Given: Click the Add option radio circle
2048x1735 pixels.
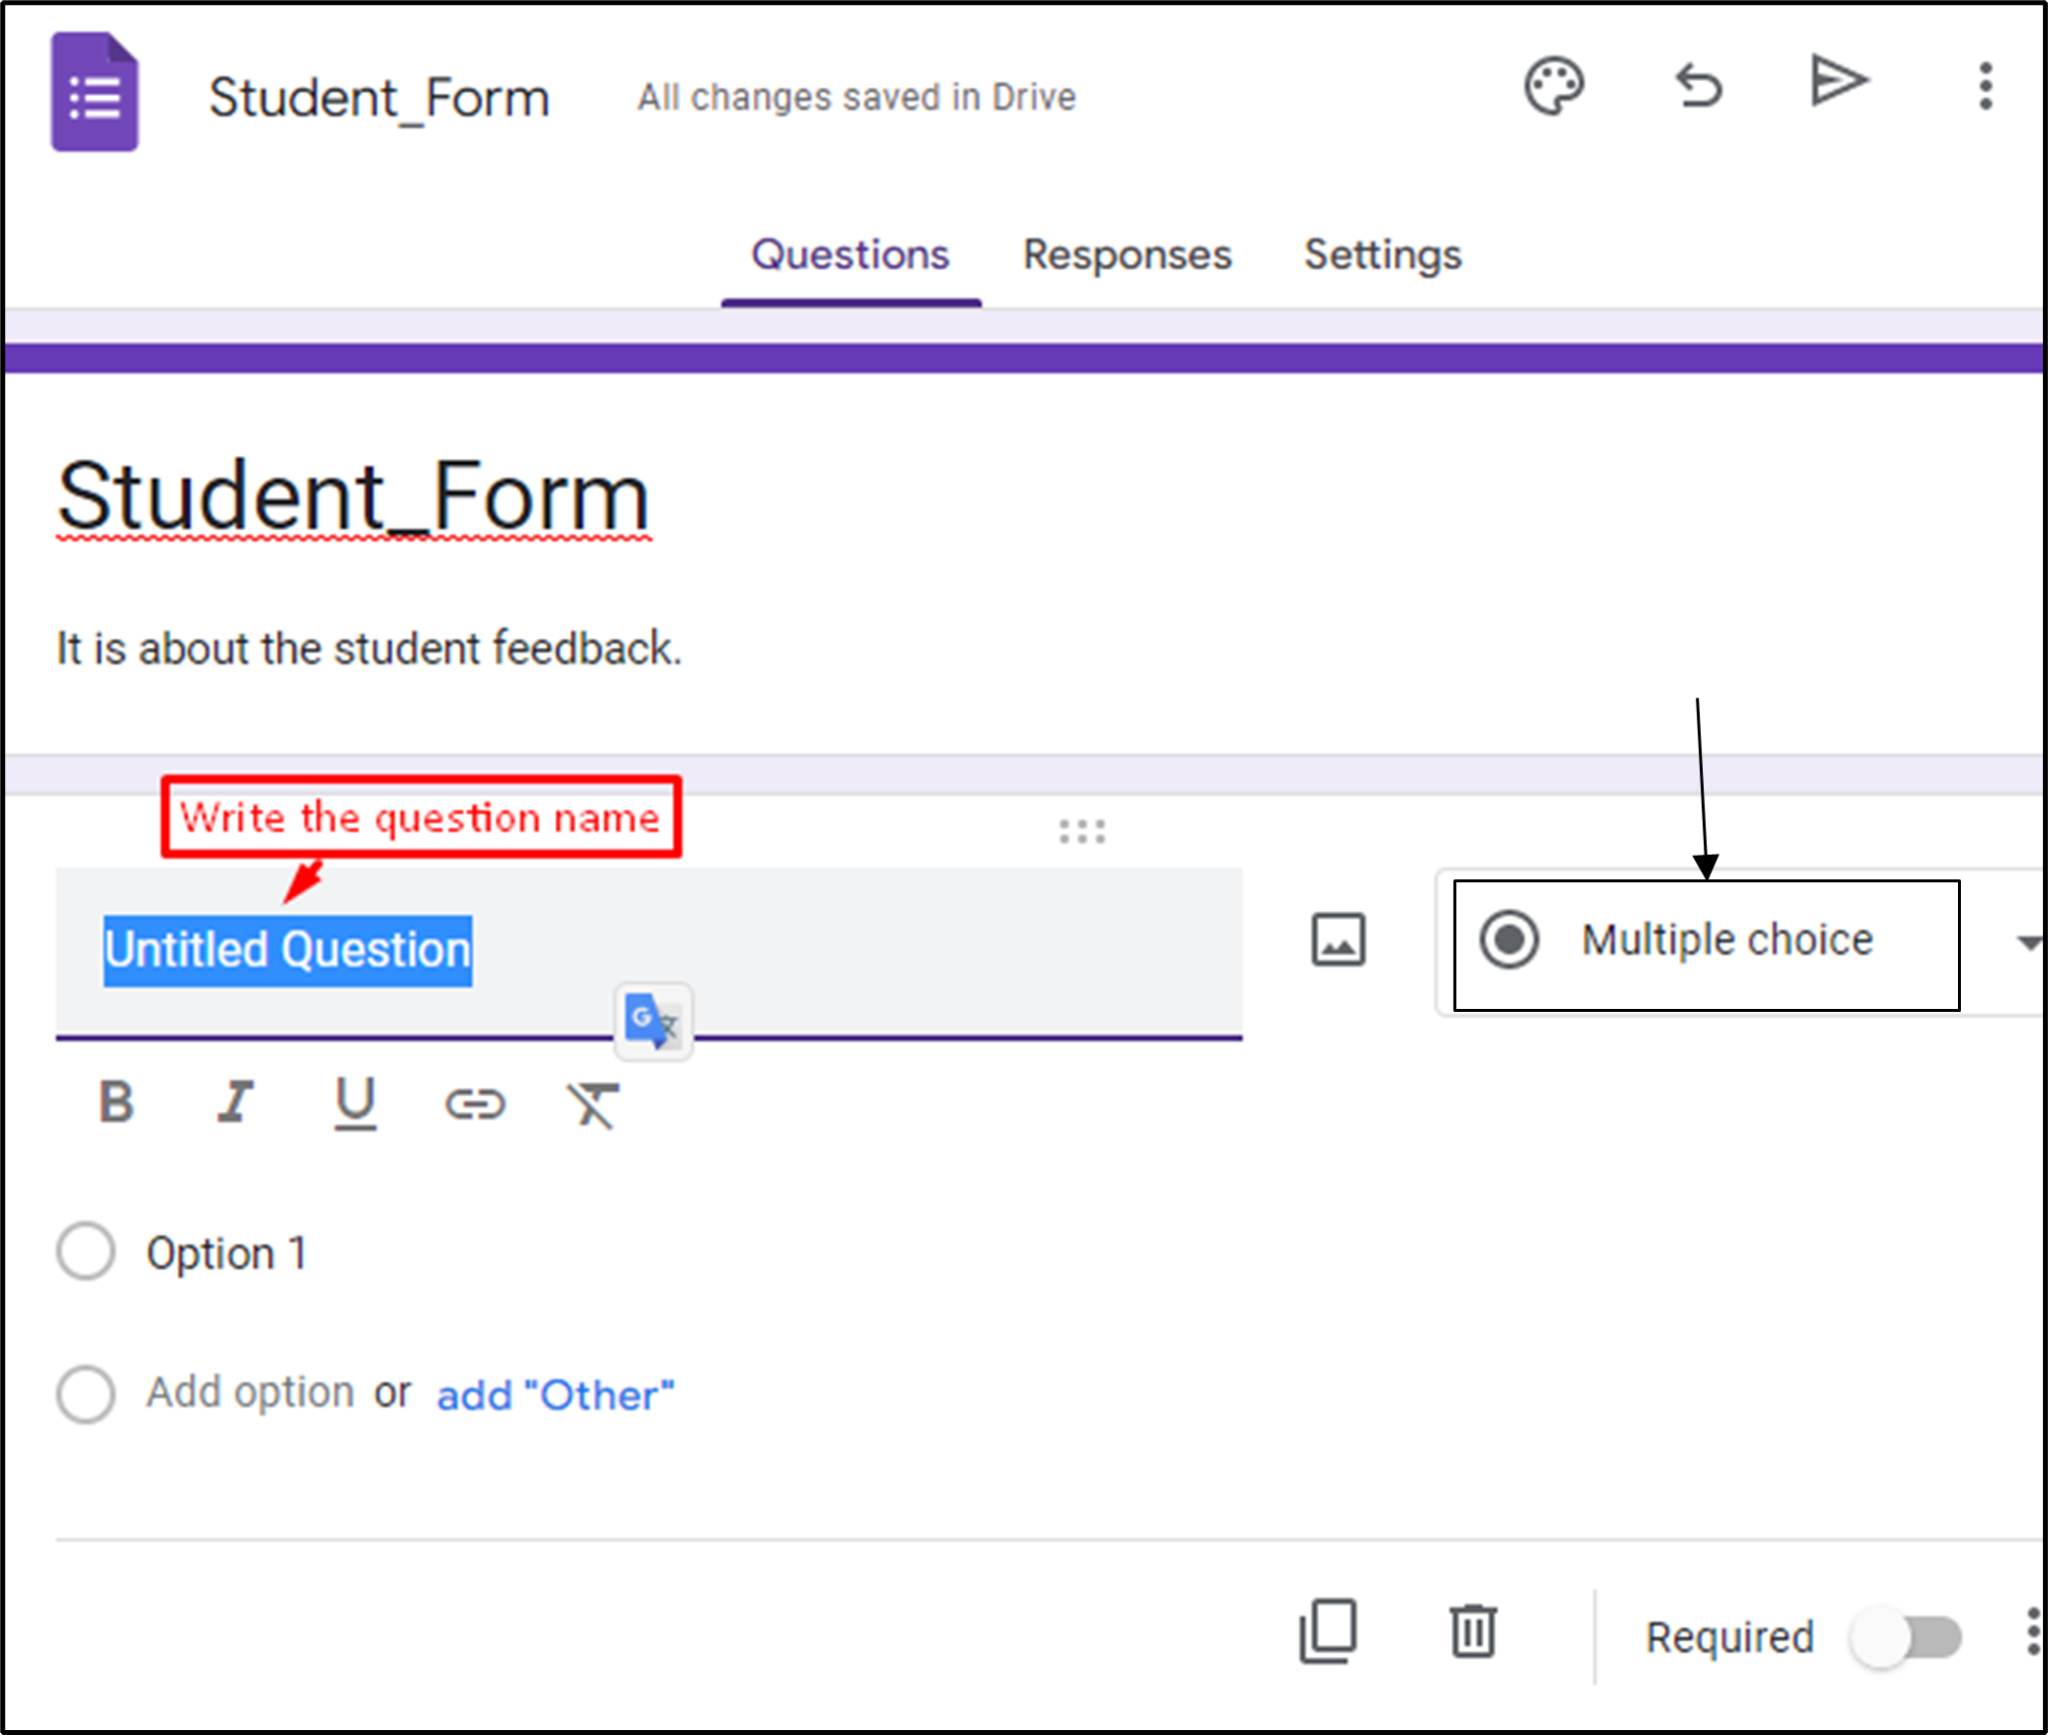Looking at the screenshot, I should tap(86, 1394).
